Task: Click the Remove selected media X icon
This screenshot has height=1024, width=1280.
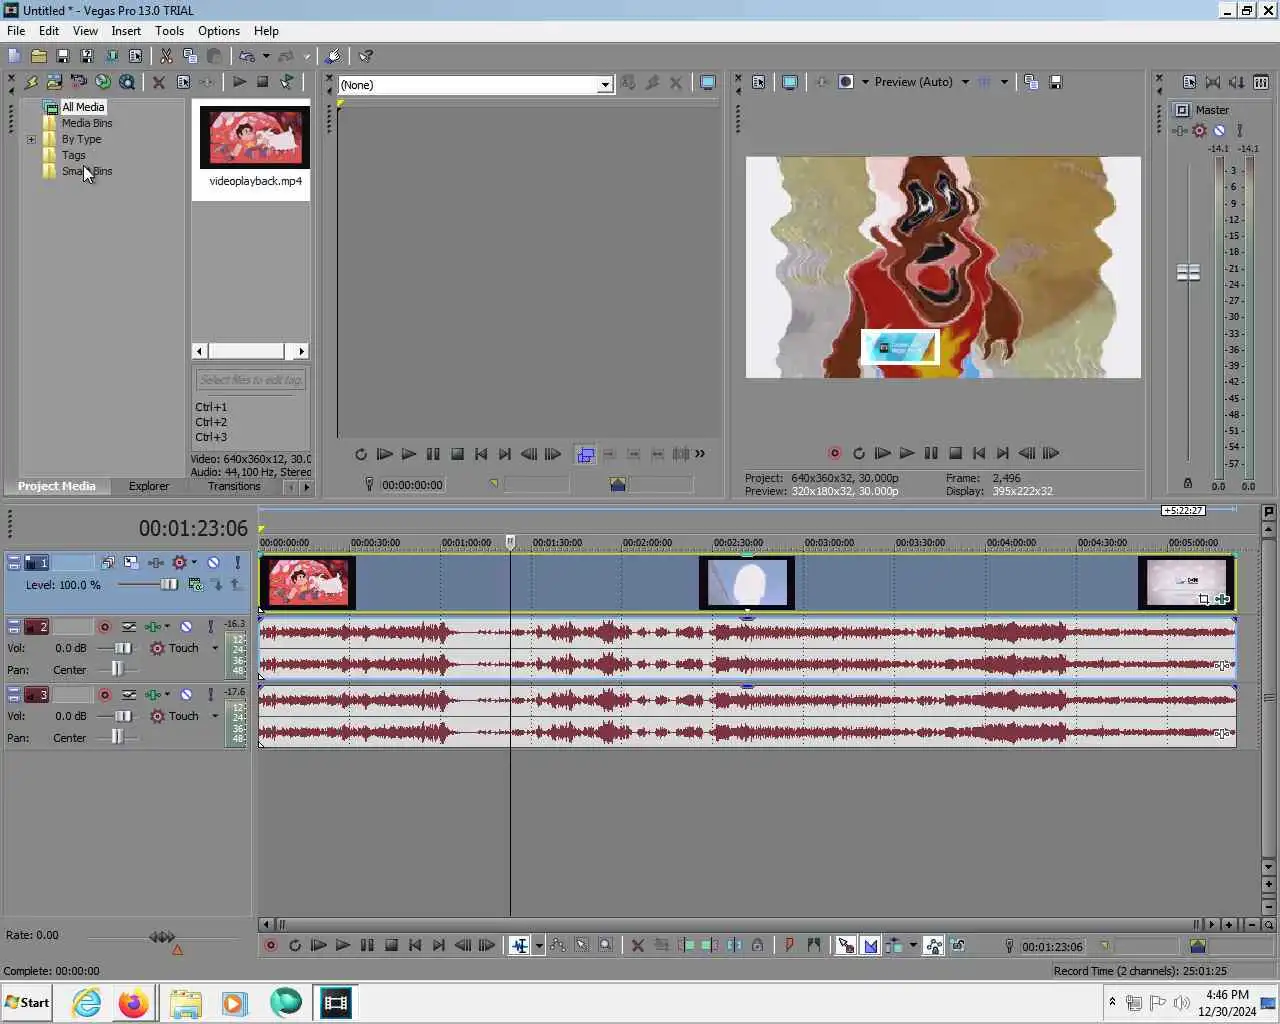Action: [x=158, y=82]
